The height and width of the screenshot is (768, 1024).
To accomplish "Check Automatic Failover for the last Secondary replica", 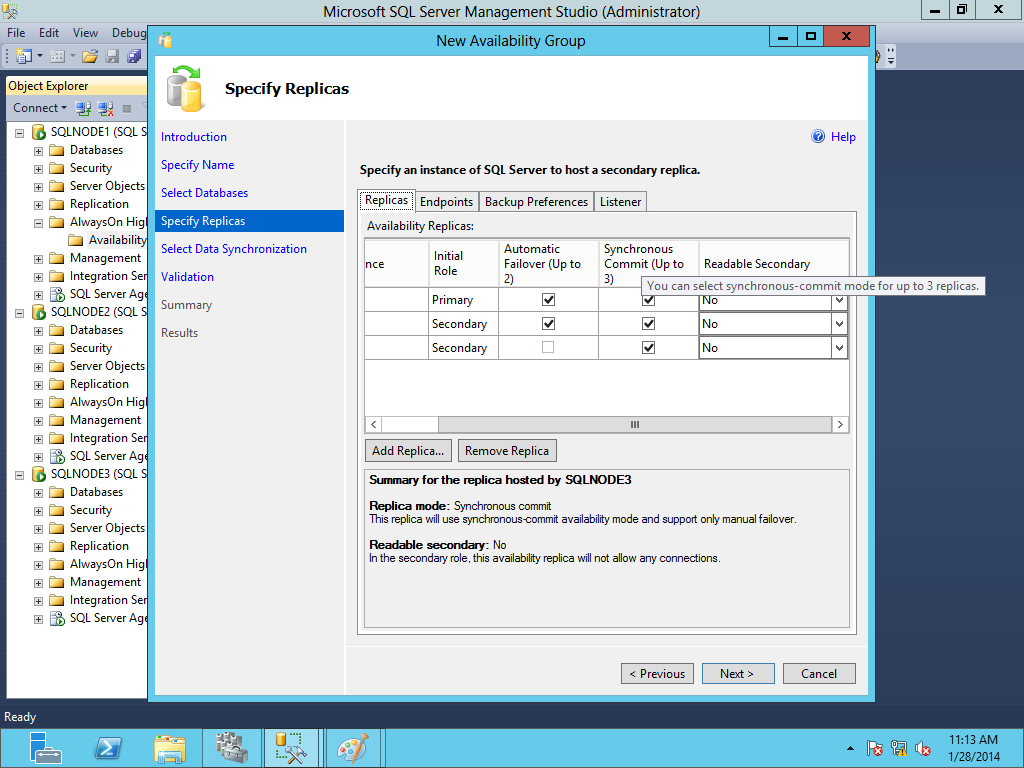I will (x=549, y=347).
